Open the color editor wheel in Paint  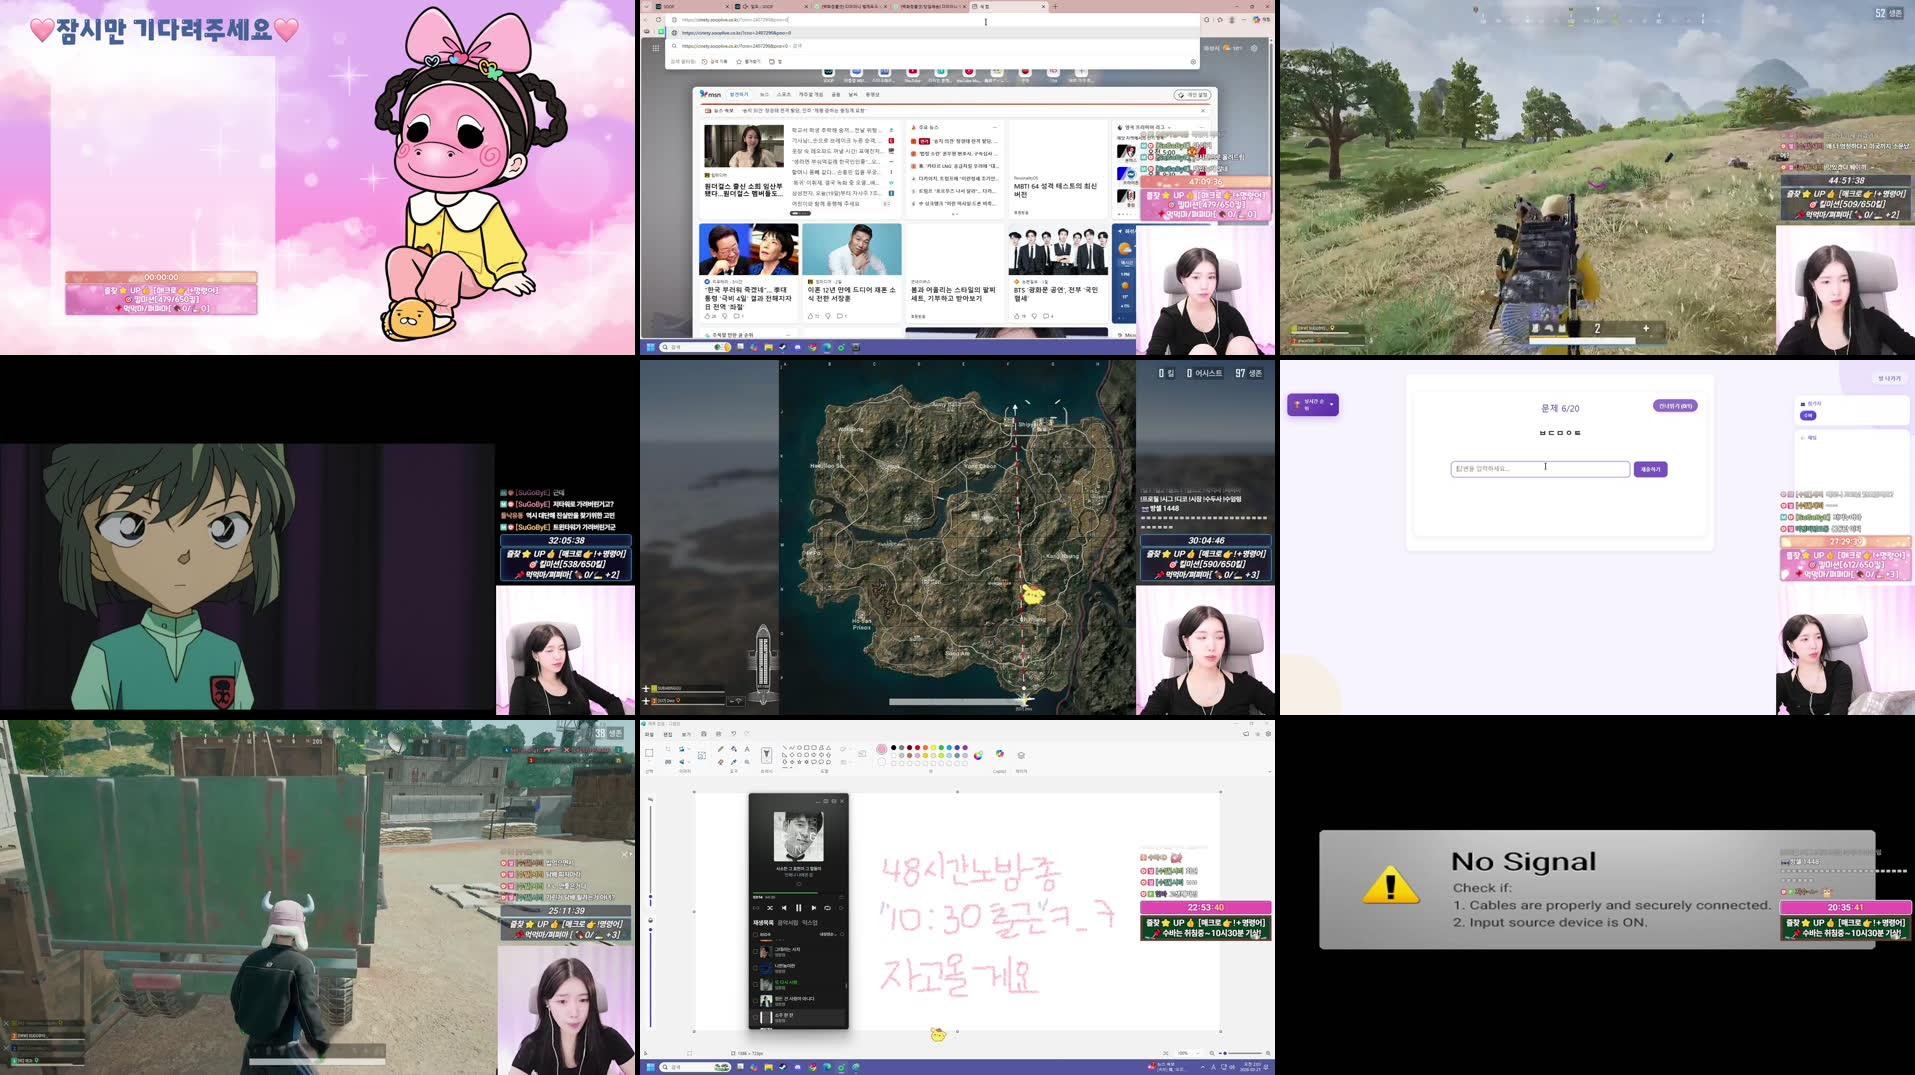[x=978, y=755]
